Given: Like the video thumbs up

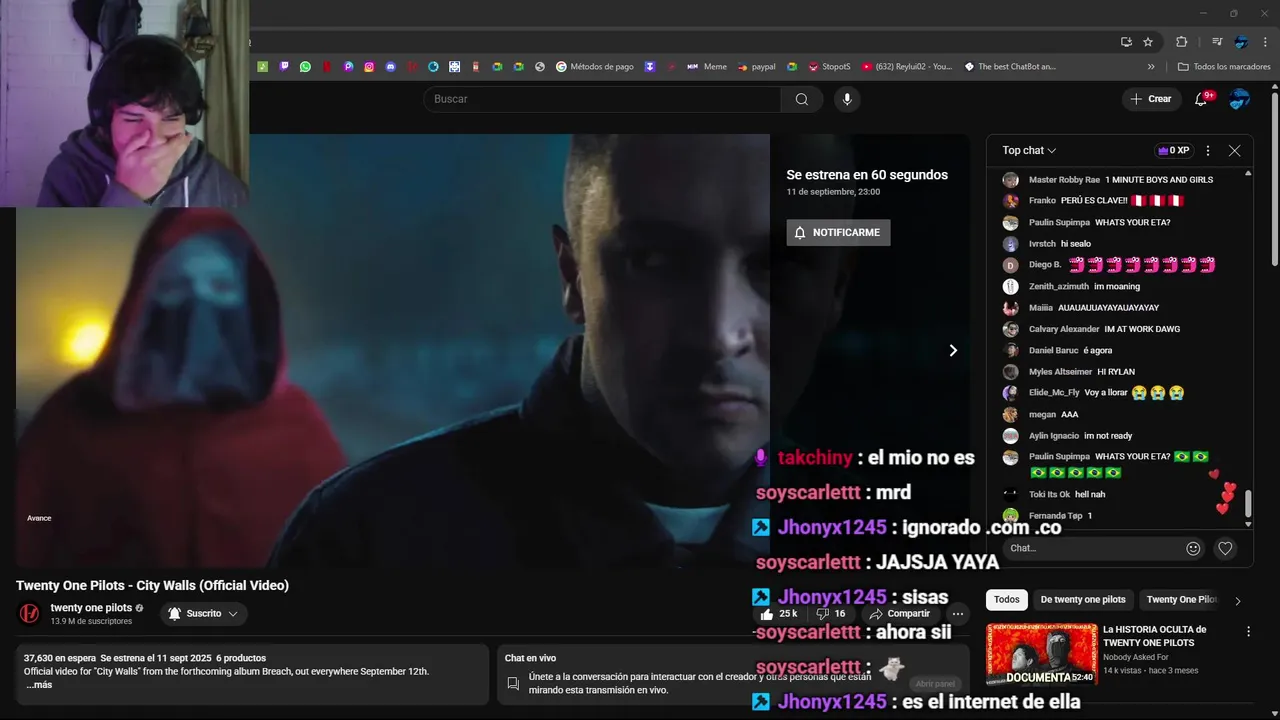Looking at the screenshot, I should (779, 613).
